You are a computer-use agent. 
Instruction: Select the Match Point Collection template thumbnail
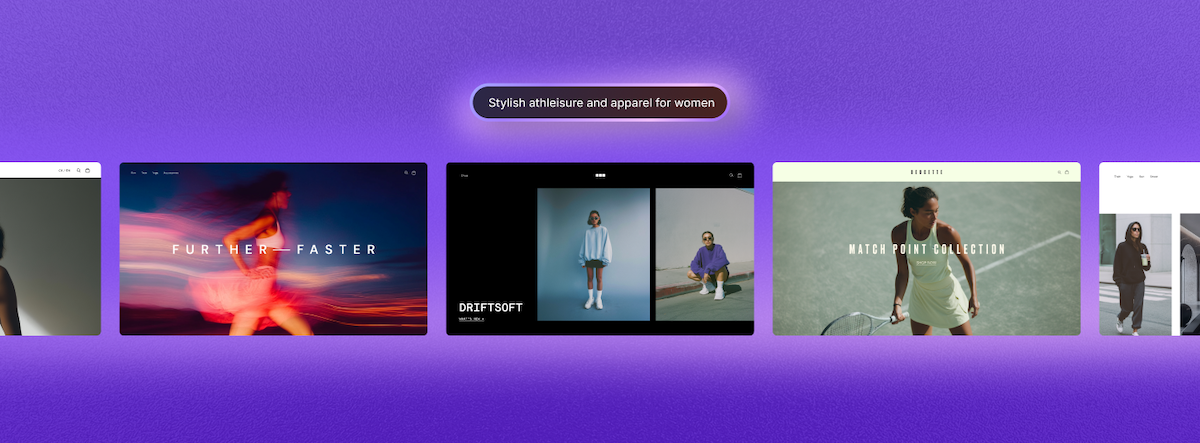click(x=926, y=249)
